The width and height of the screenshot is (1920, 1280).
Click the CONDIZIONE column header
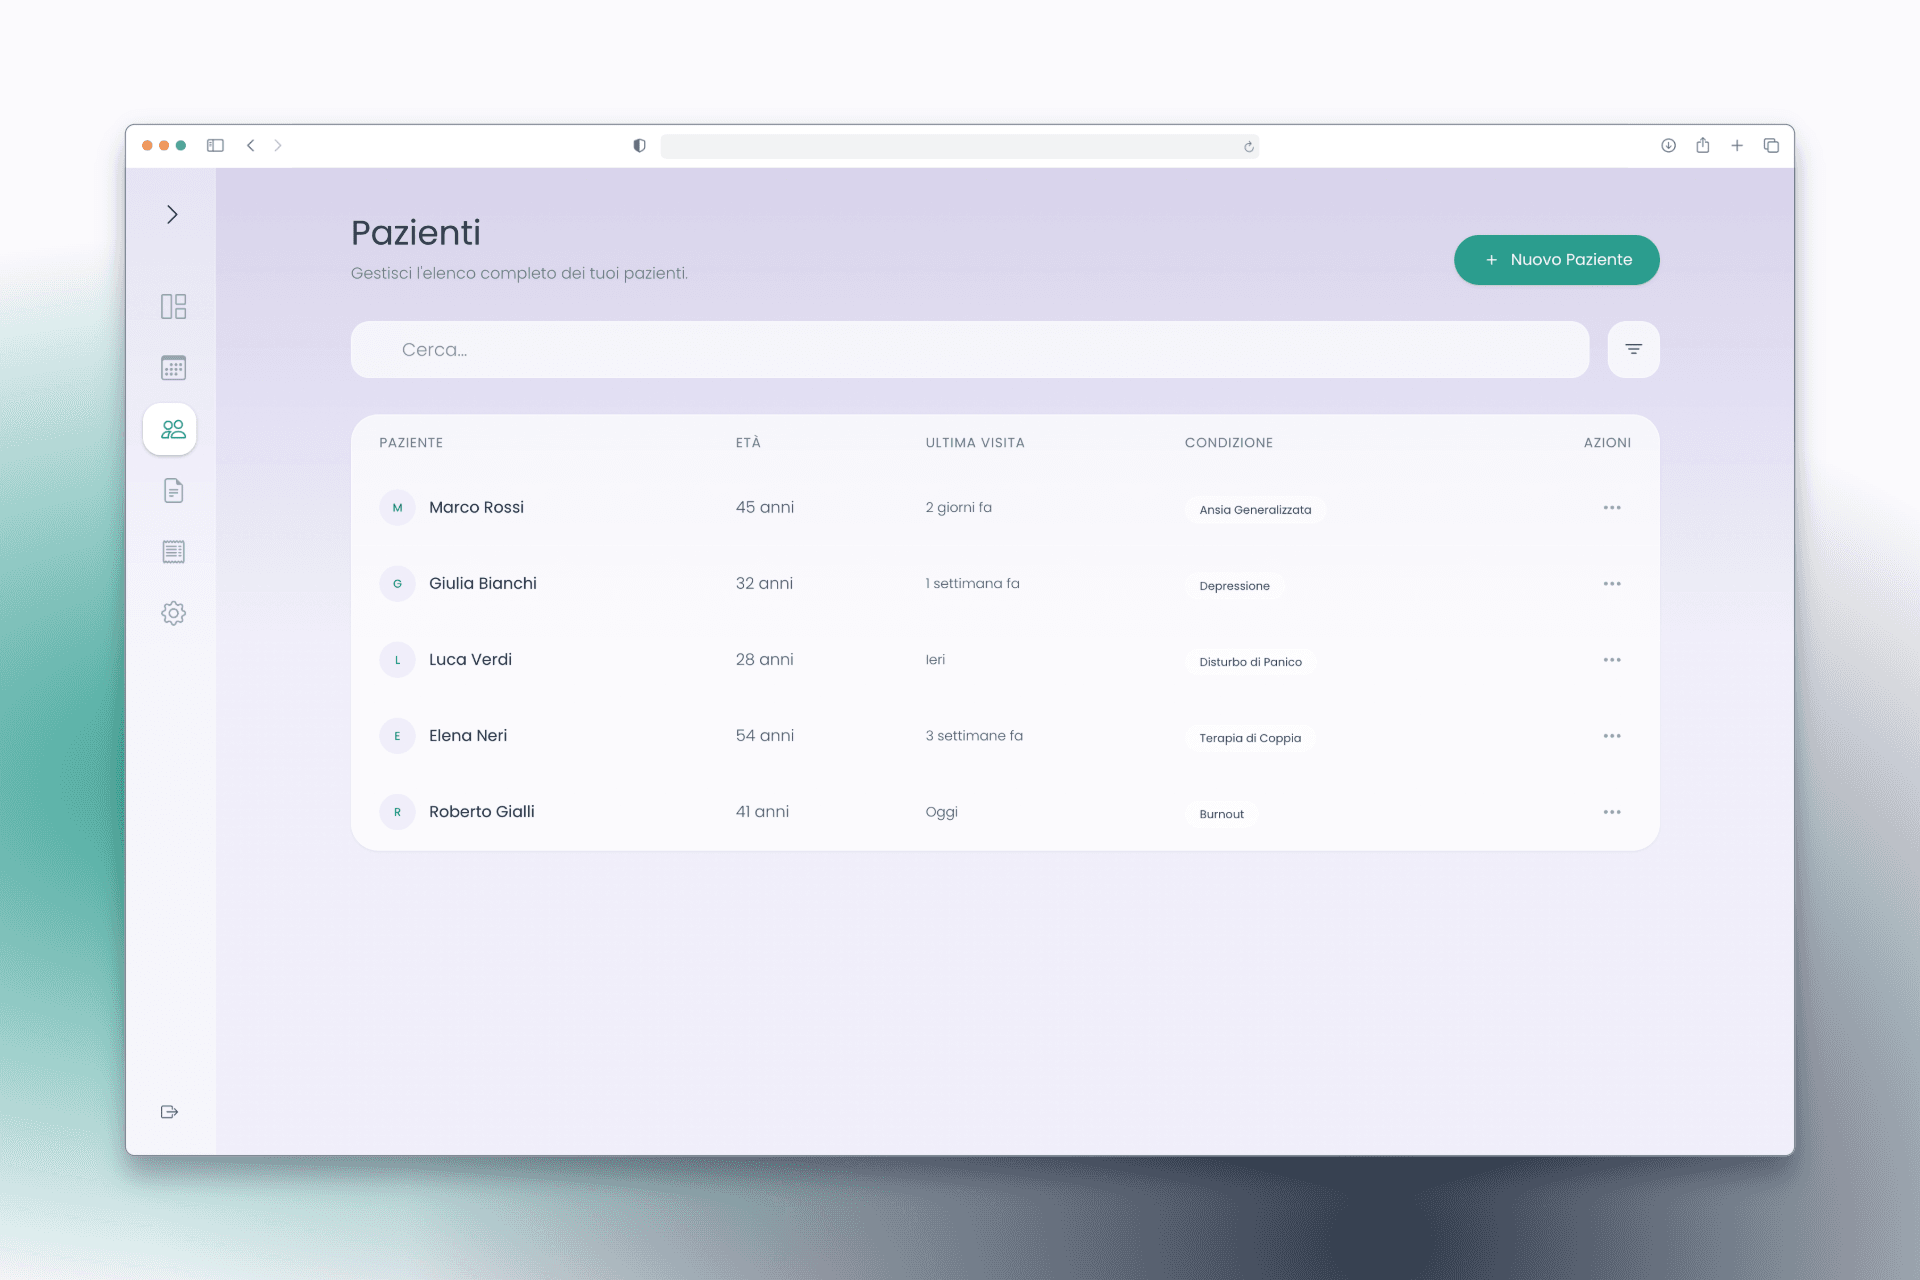(1229, 443)
